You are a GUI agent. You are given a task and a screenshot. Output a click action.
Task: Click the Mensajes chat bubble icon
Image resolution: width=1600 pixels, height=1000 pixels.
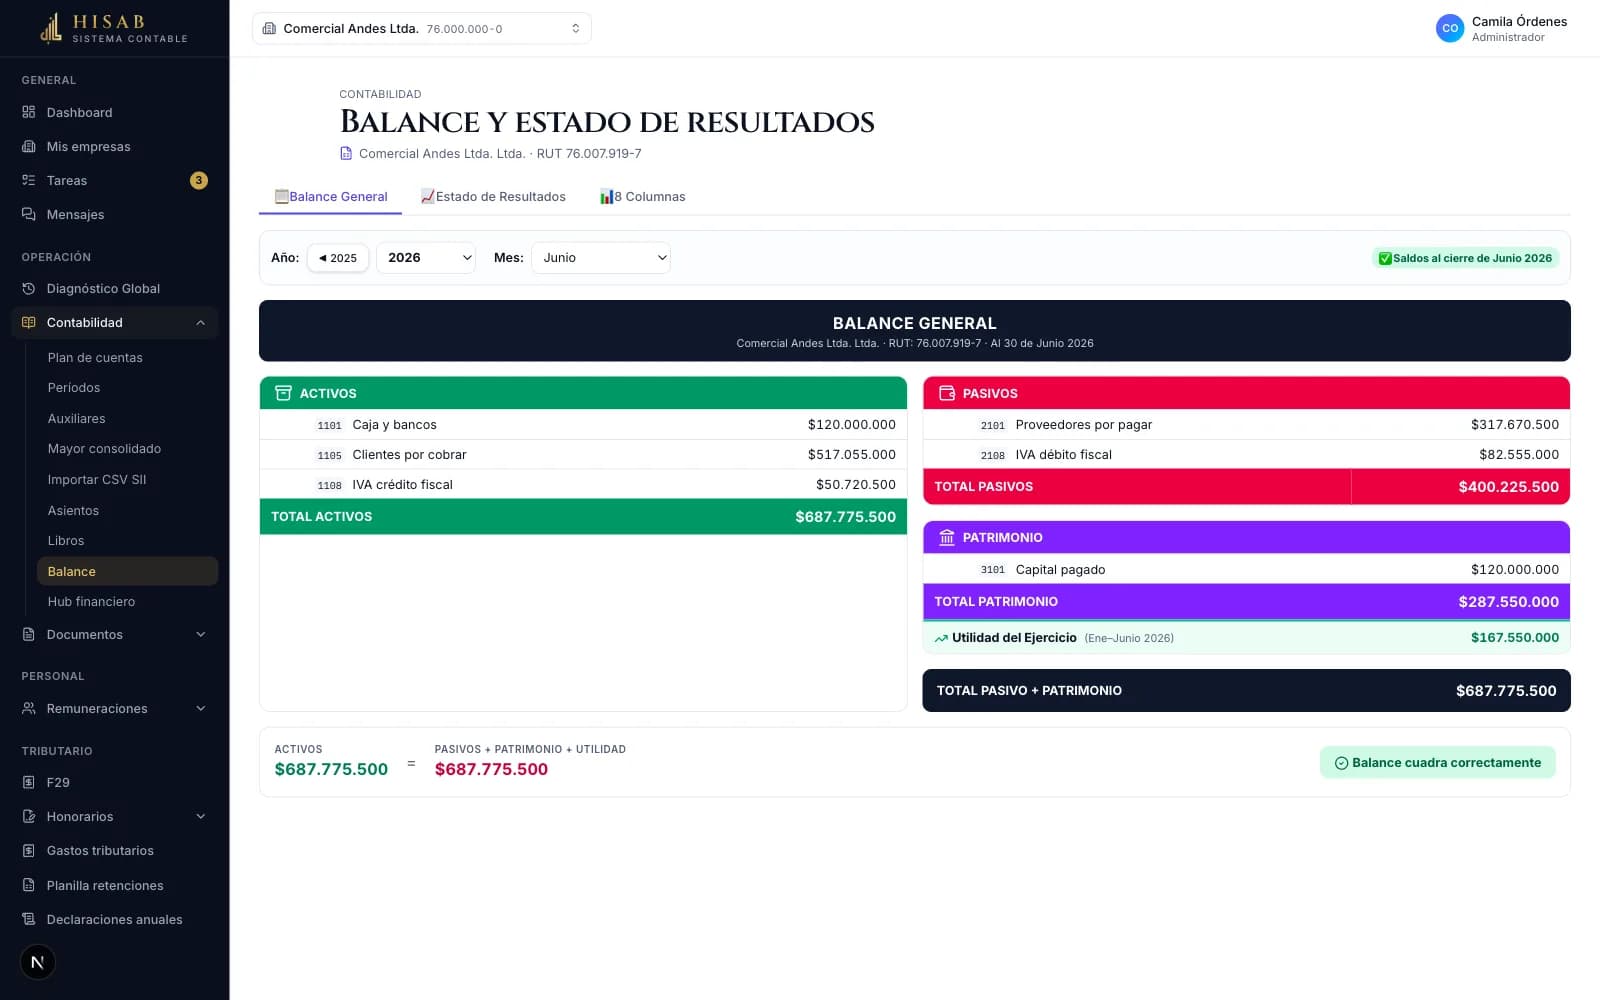click(29, 214)
